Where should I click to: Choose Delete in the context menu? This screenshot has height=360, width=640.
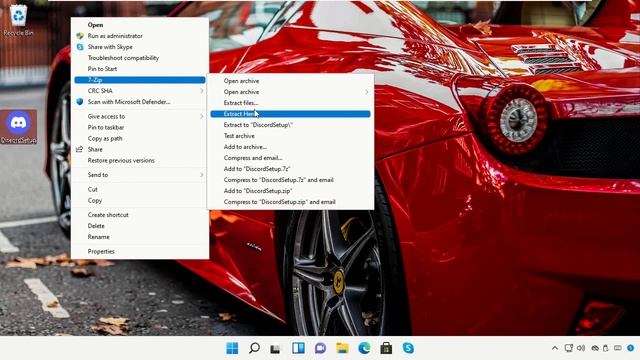click(x=140, y=226)
